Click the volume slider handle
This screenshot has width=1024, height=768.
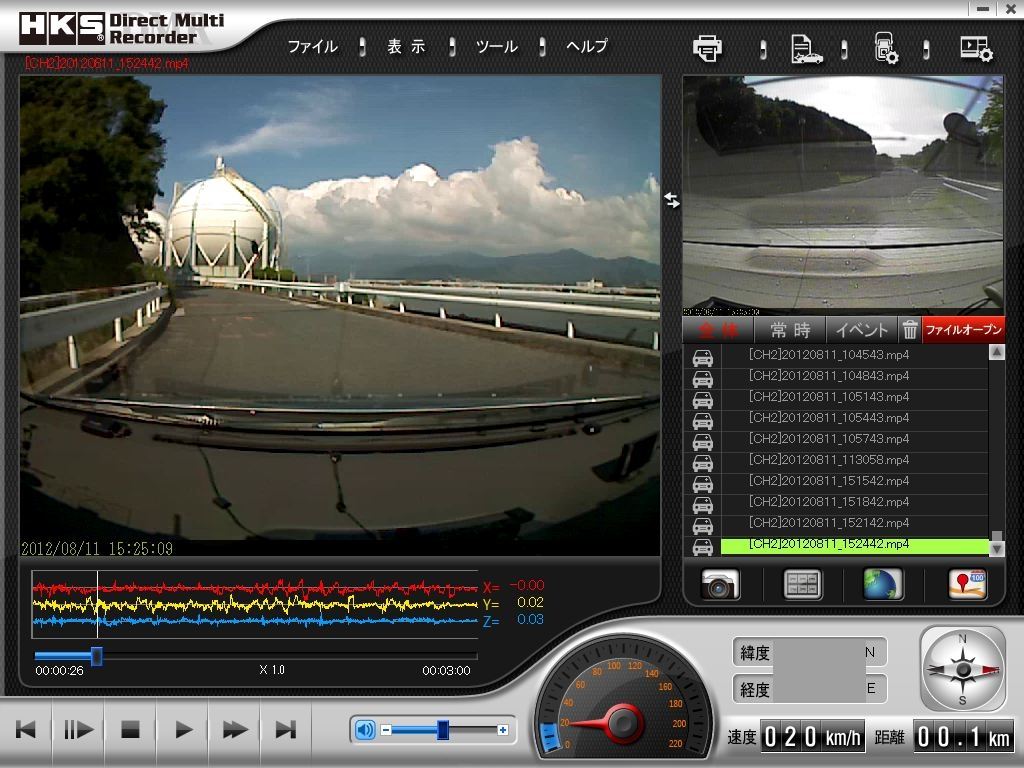point(443,730)
